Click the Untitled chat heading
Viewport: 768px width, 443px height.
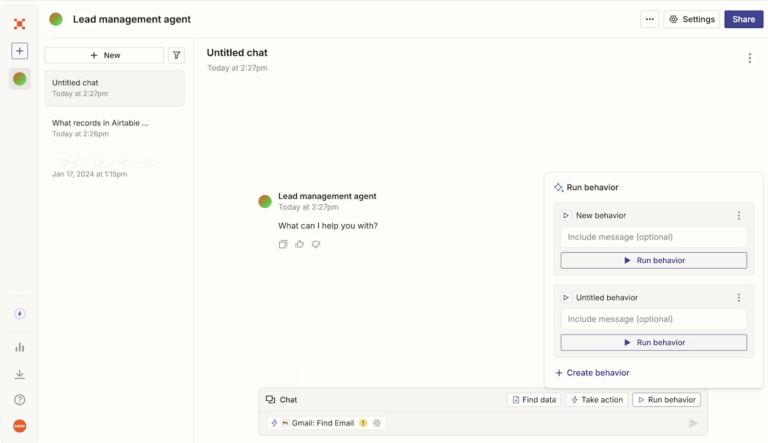pyautogui.click(x=237, y=52)
